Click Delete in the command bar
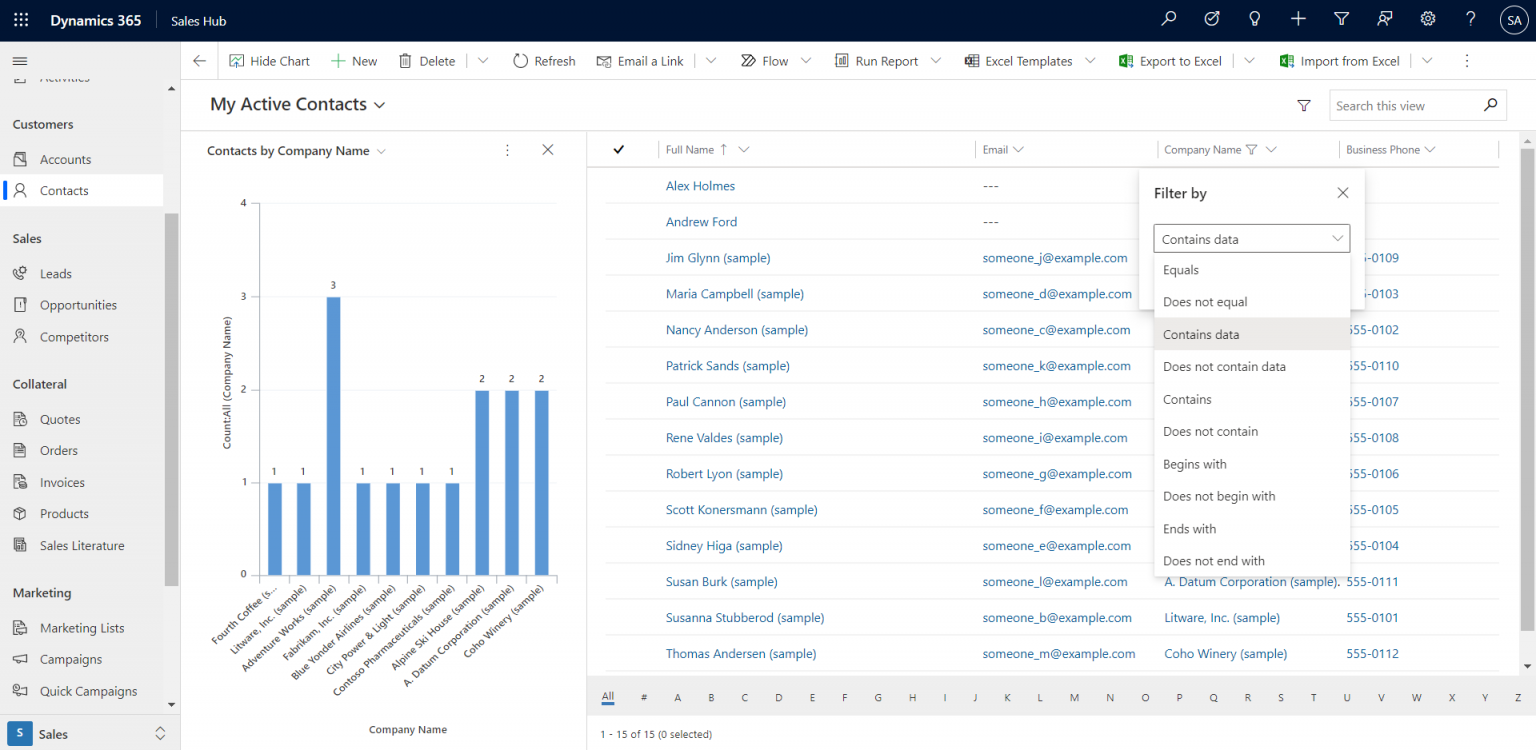Image resolution: width=1536 pixels, height=750 pixels. (427, 61)
